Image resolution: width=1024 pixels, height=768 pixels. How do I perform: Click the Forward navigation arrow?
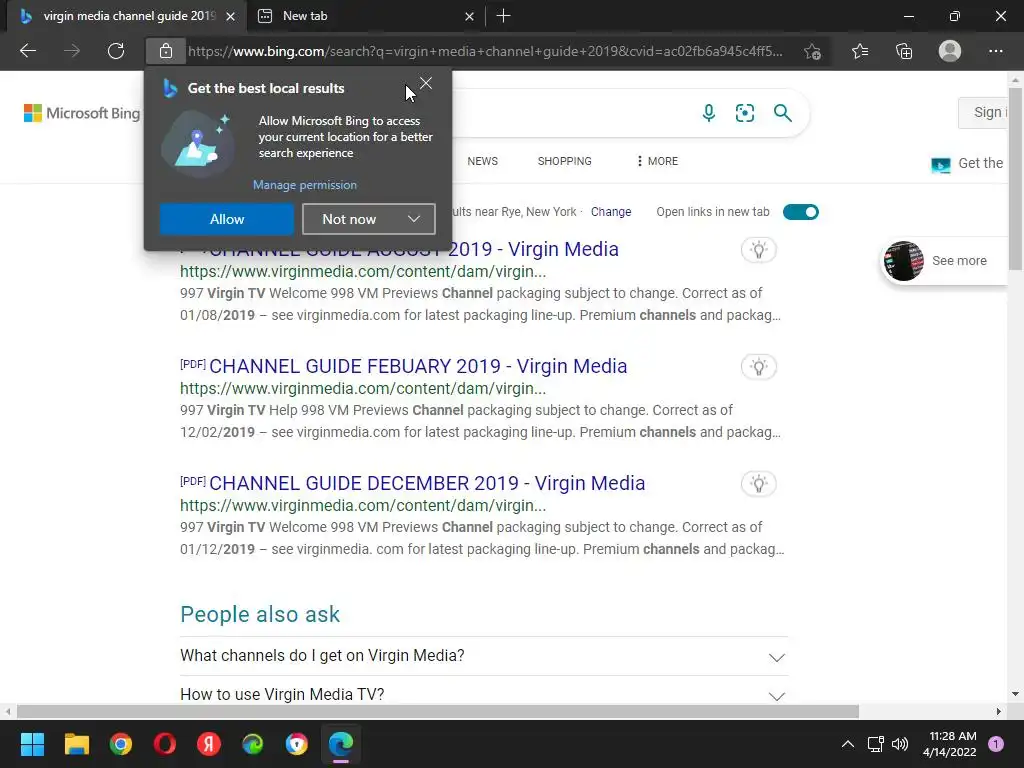(x=72, y=51)
